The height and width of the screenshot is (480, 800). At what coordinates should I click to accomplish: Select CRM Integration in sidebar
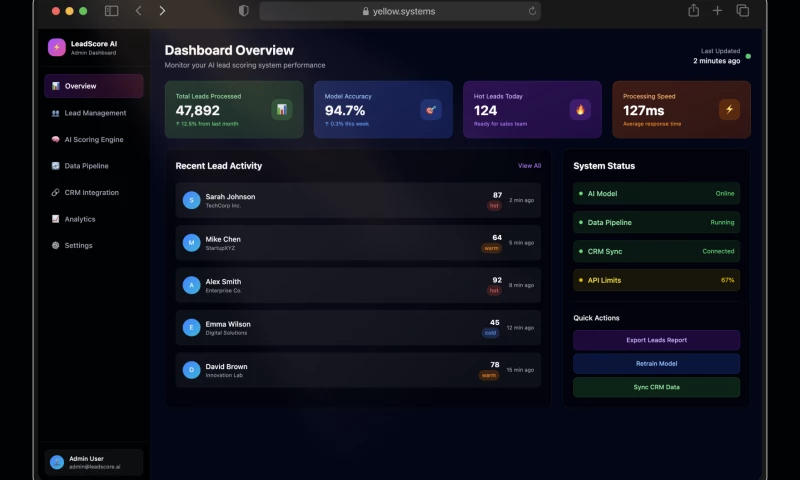[x=94, y=192]
